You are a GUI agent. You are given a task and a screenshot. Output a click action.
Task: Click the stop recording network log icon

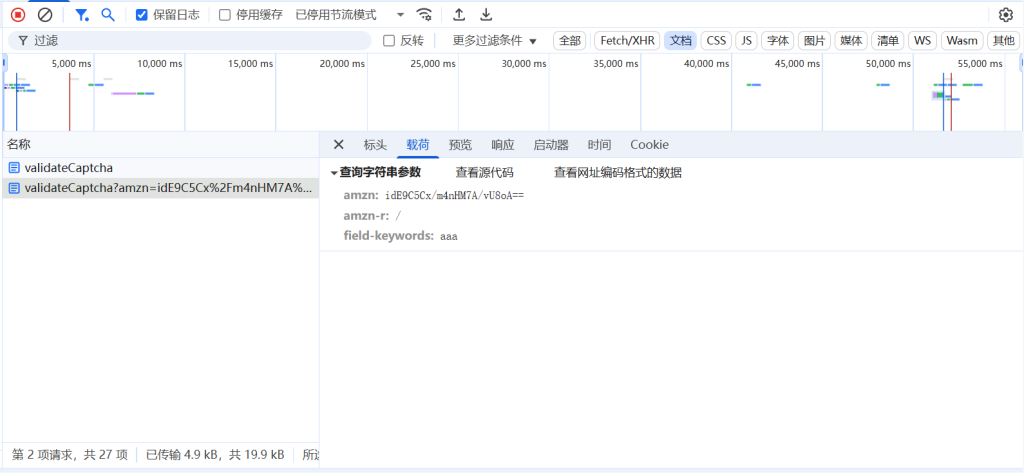pyautogui.click(x=18, y=15)
